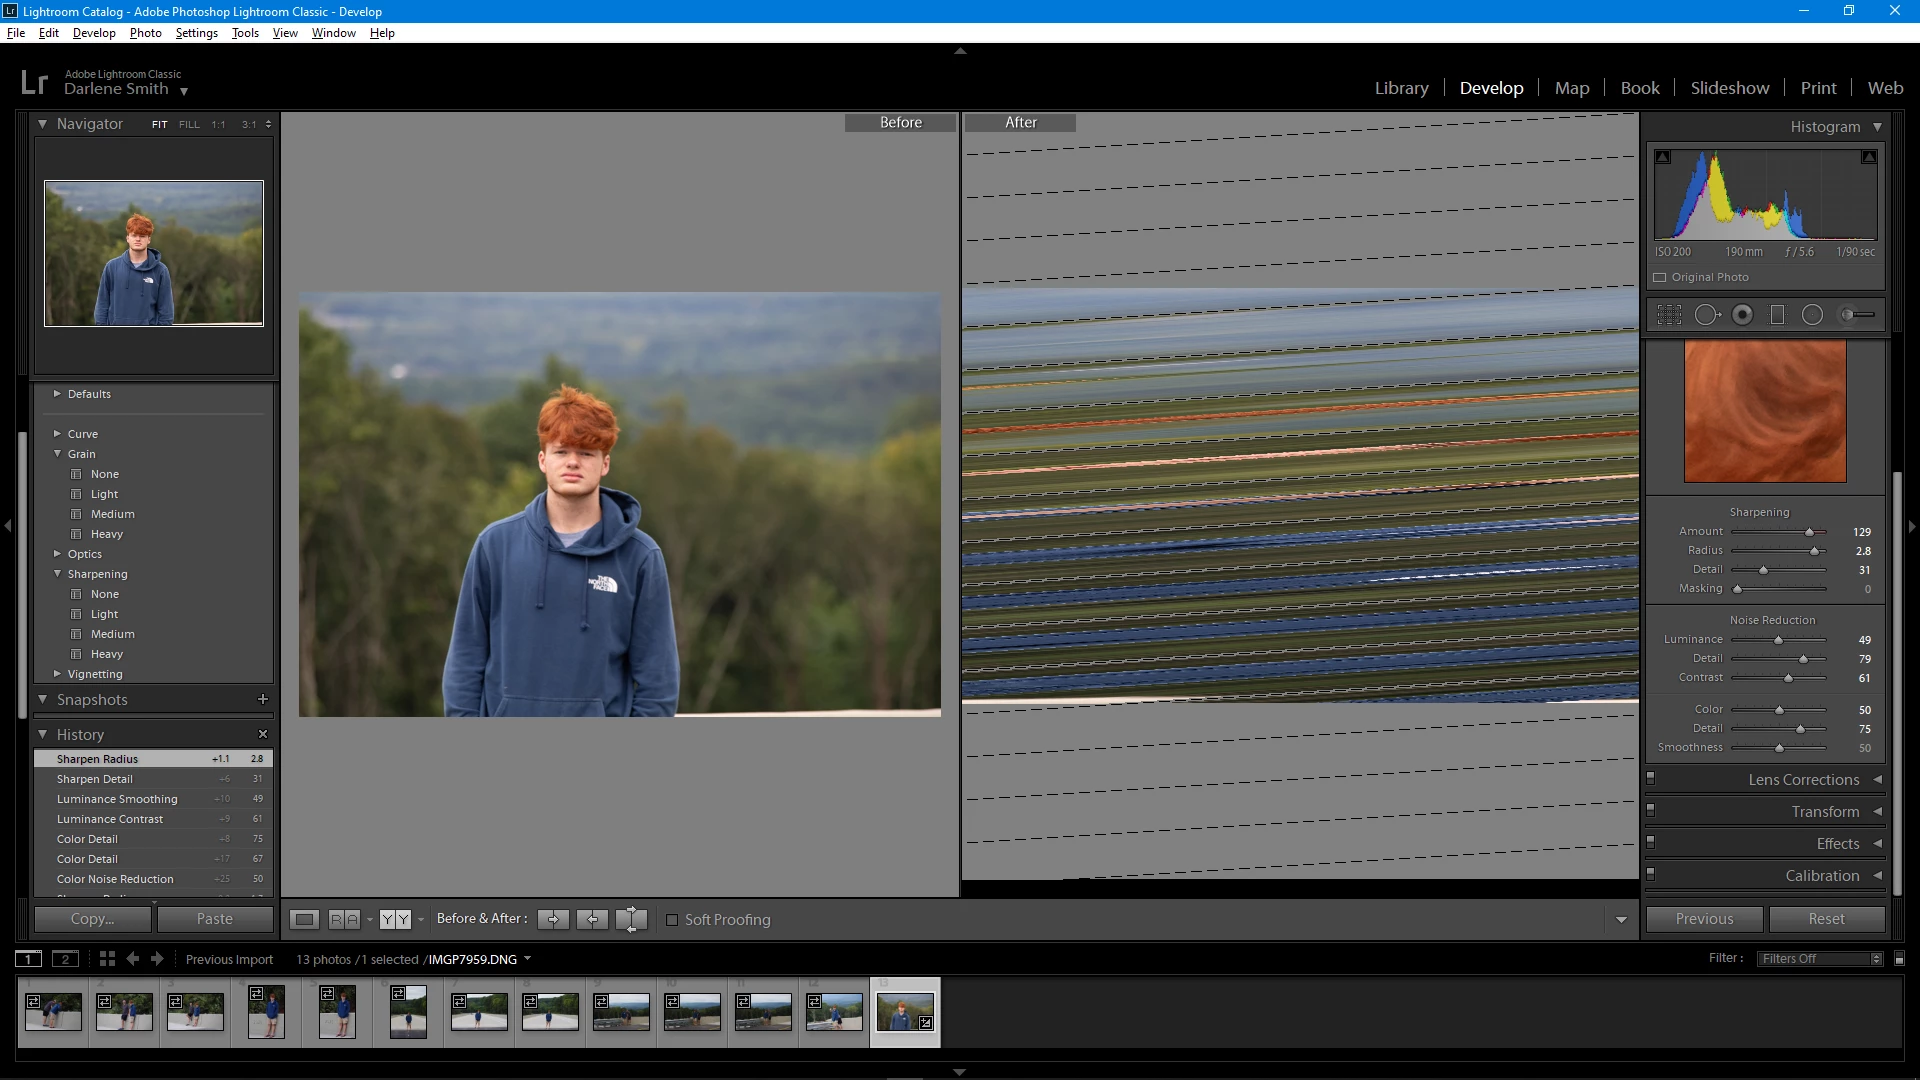Switch to the Library module

(1401, 88)
